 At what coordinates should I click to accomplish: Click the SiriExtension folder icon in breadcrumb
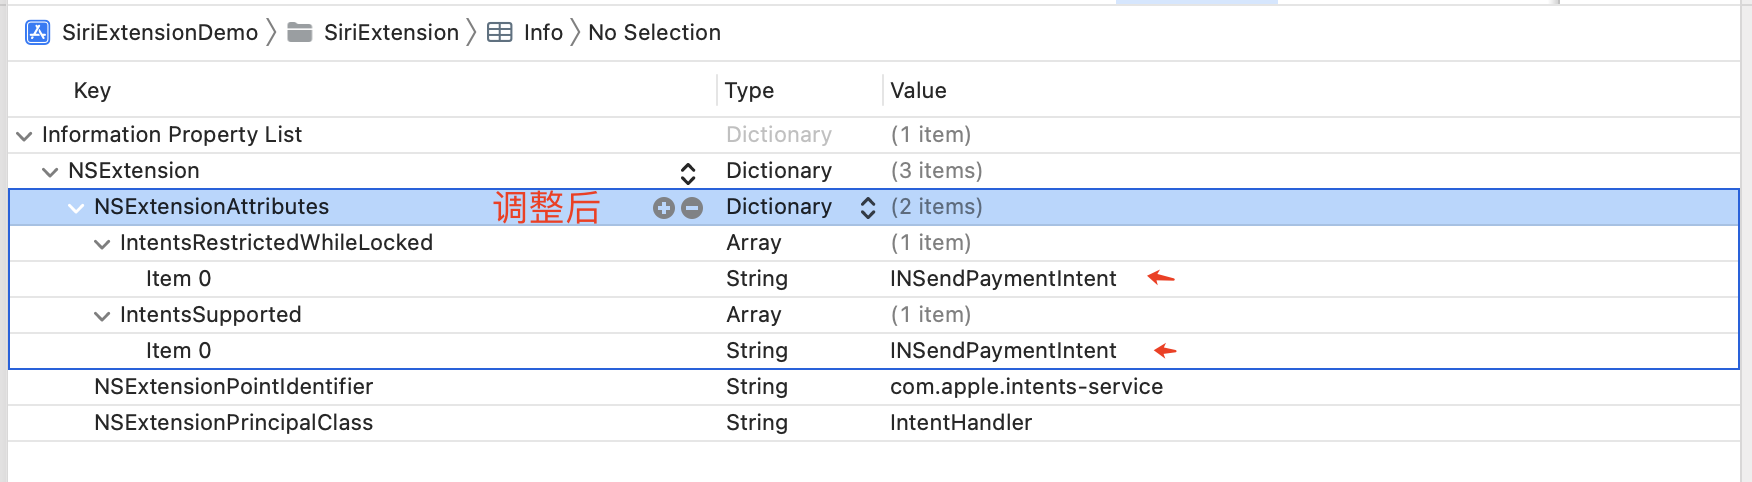(x=299, y=33)
